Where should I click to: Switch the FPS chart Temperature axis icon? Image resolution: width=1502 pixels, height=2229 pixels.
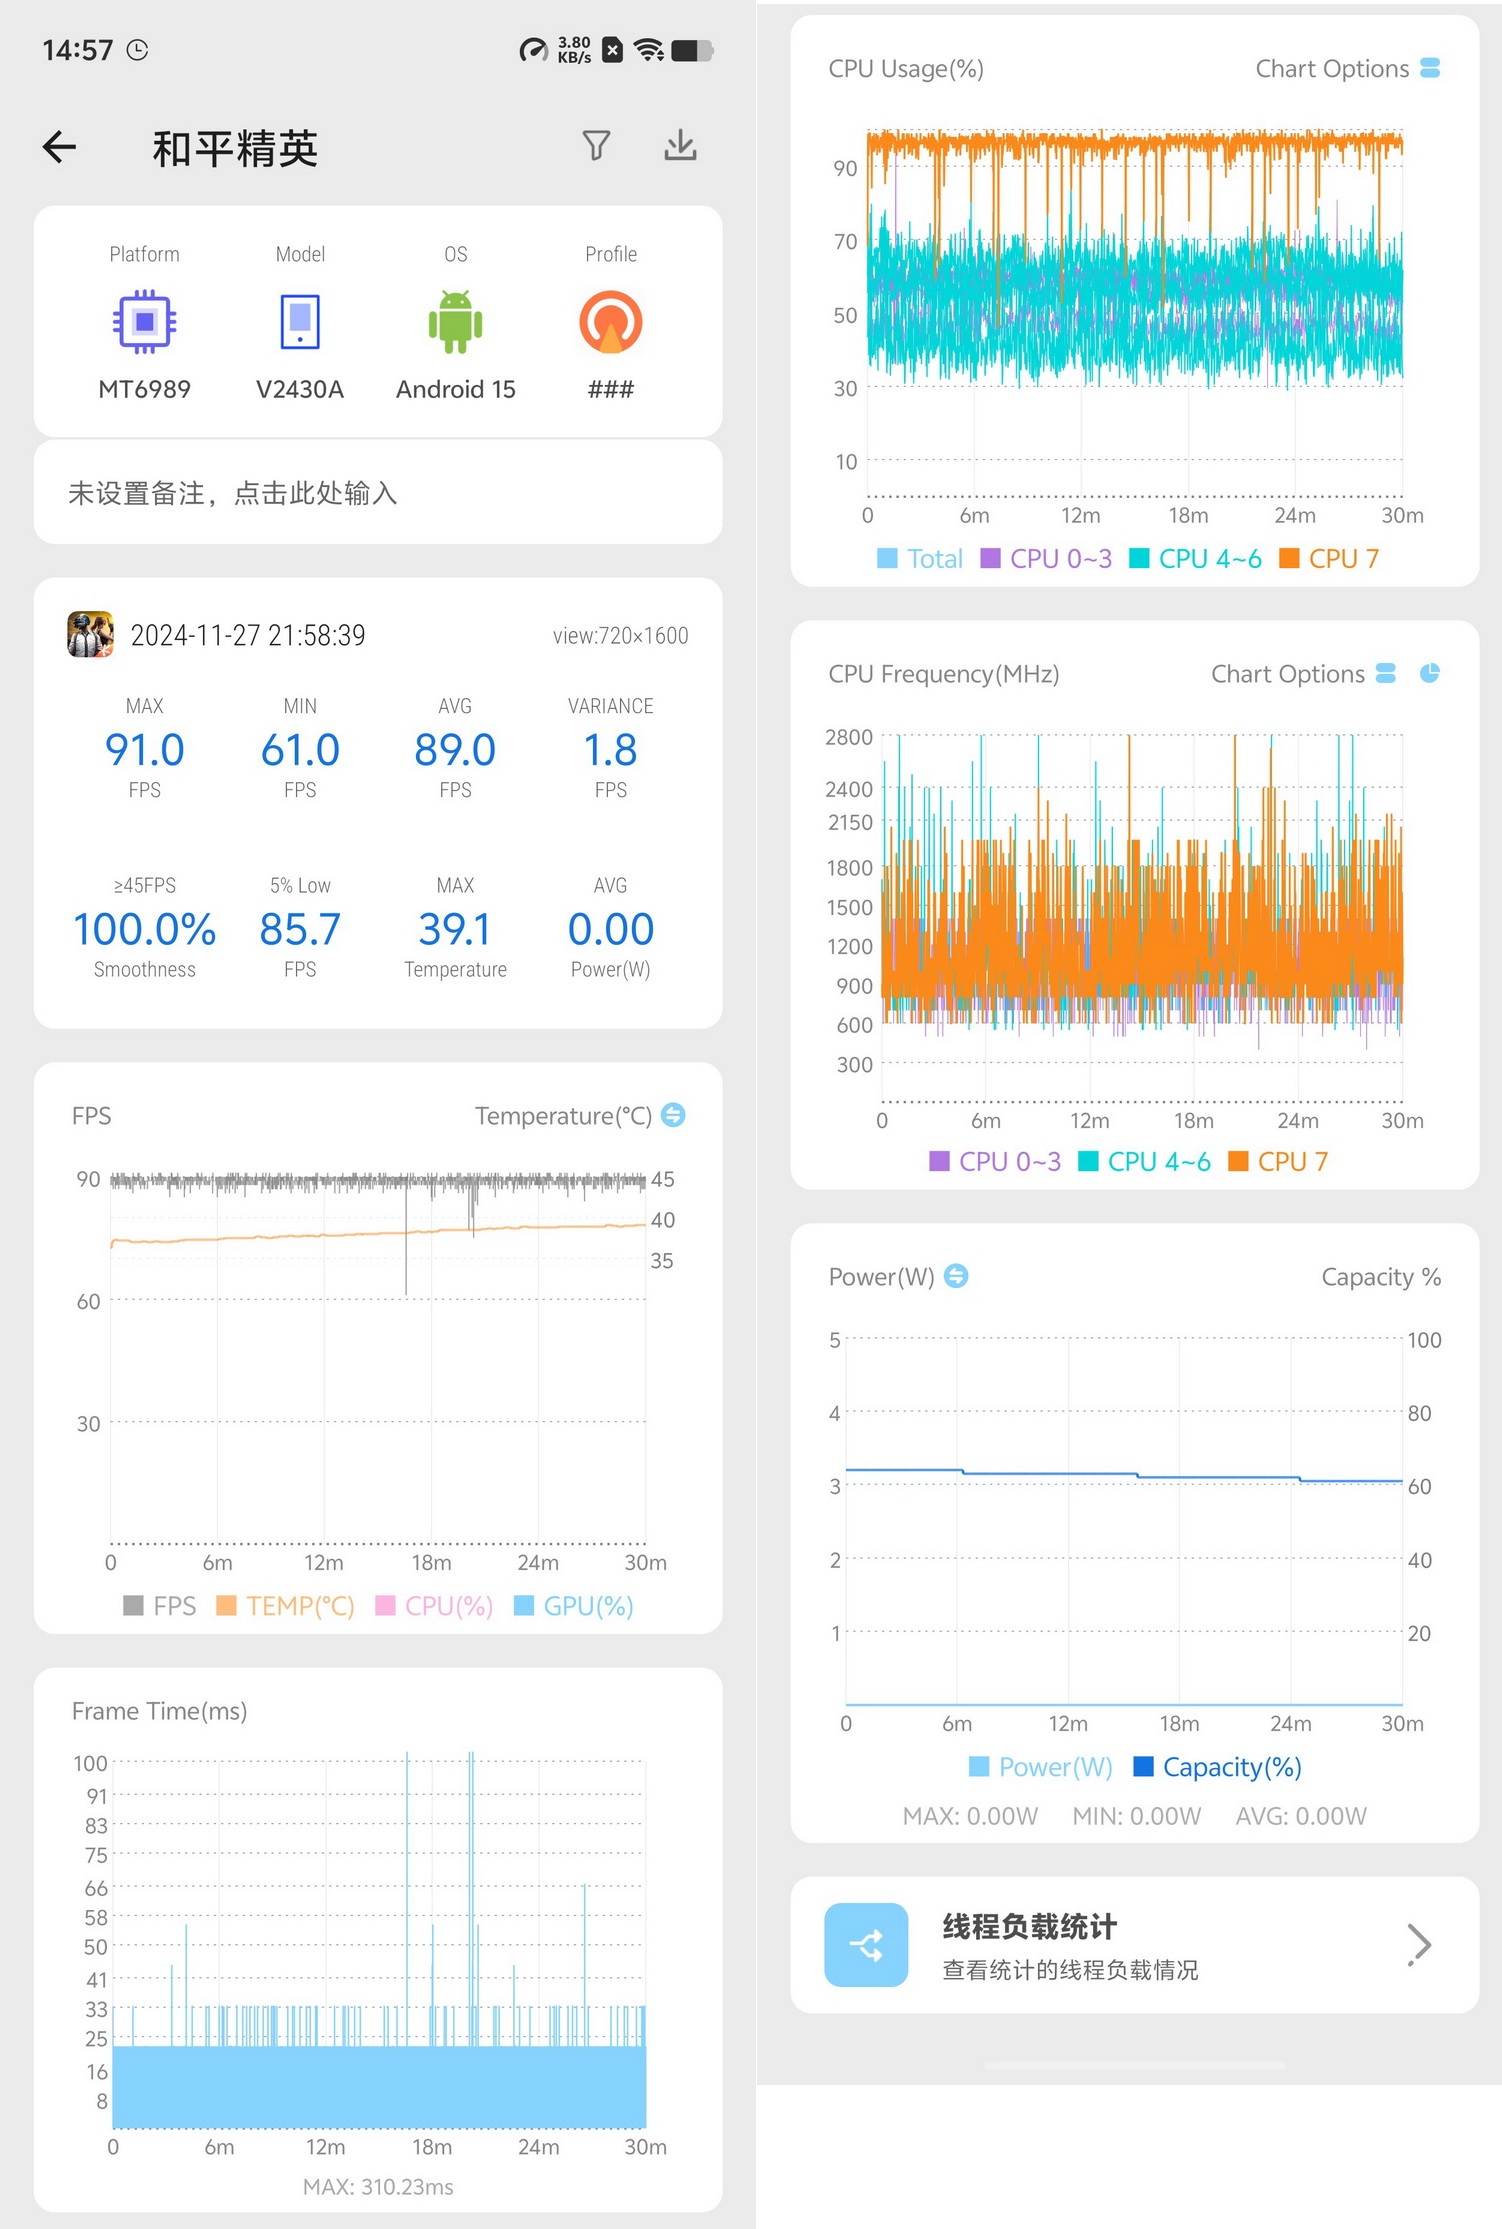[674, 1115]
